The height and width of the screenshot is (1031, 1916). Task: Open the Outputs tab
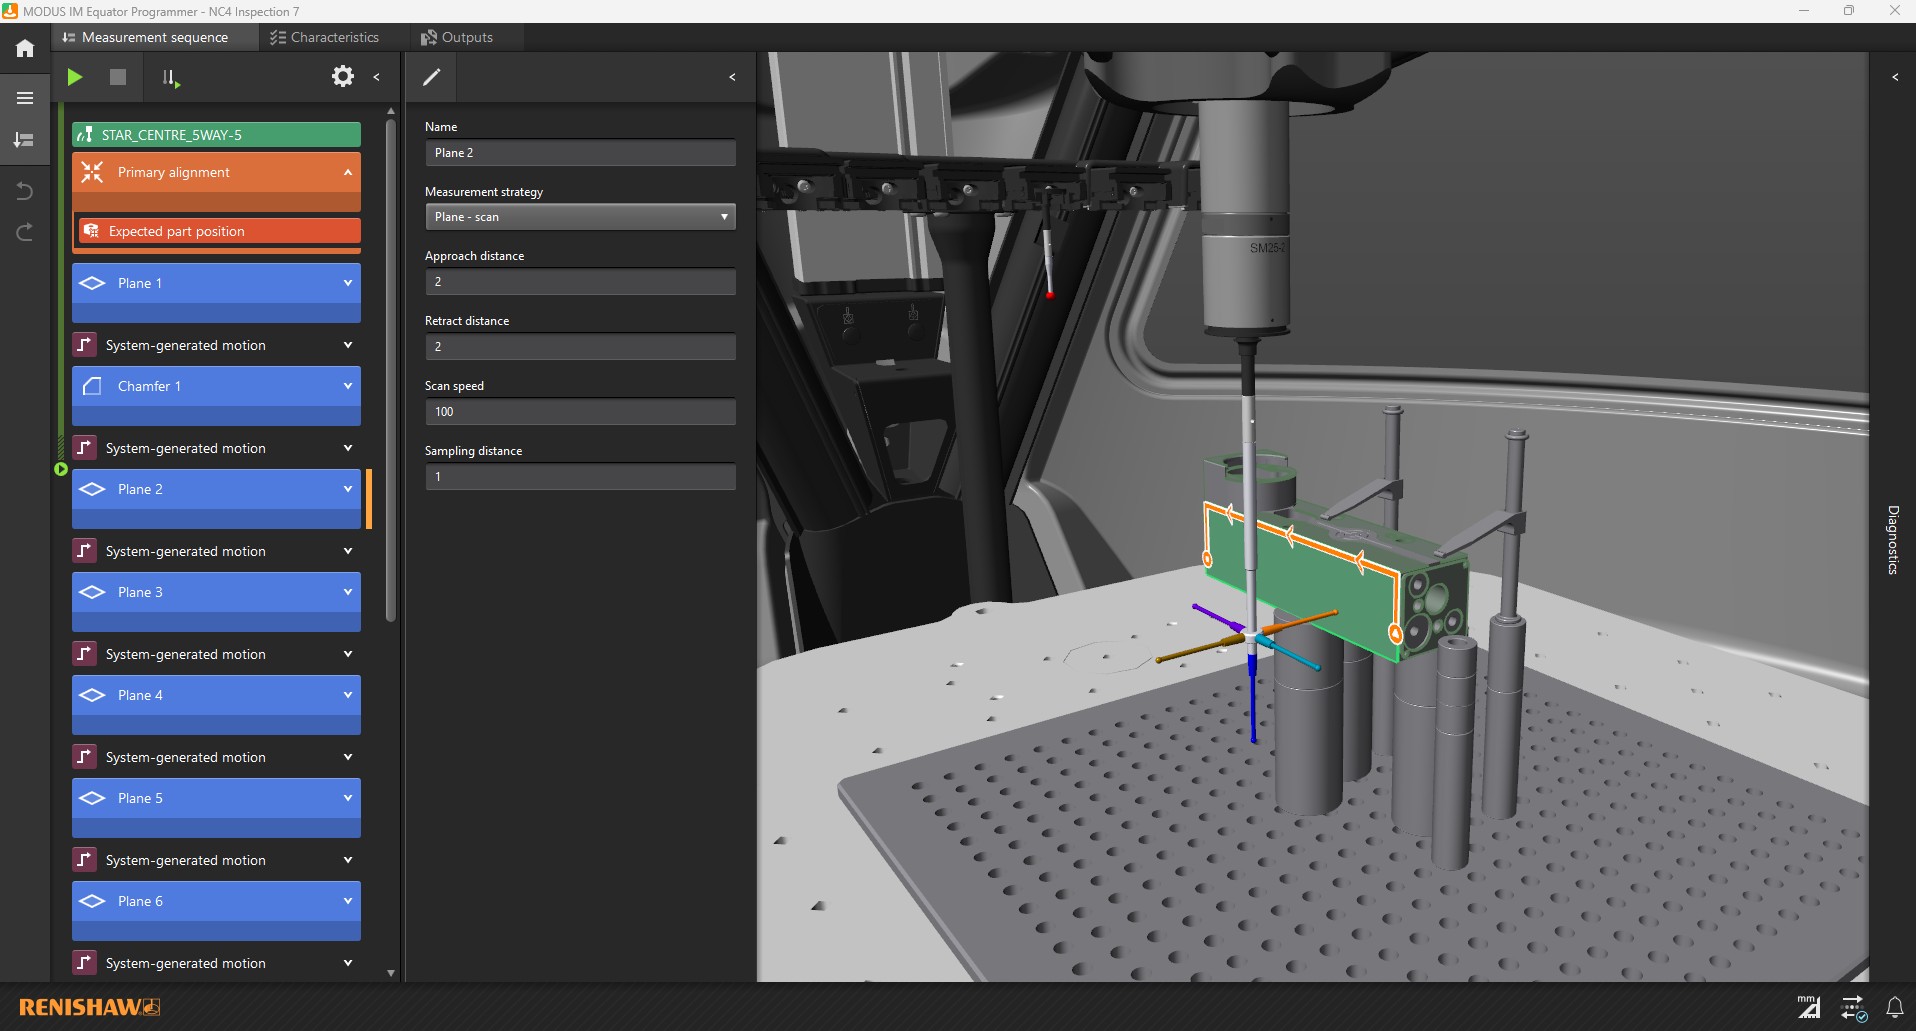457,37
